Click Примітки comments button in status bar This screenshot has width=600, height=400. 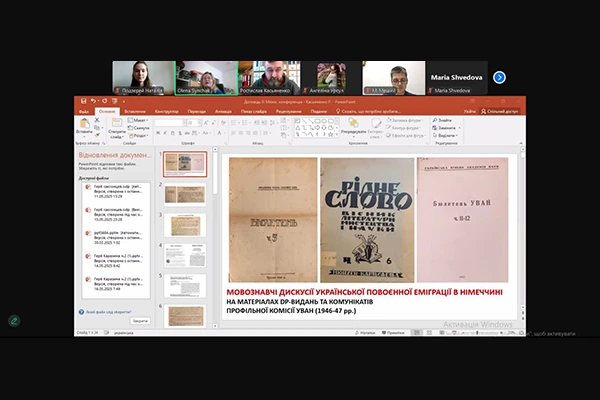393,333
